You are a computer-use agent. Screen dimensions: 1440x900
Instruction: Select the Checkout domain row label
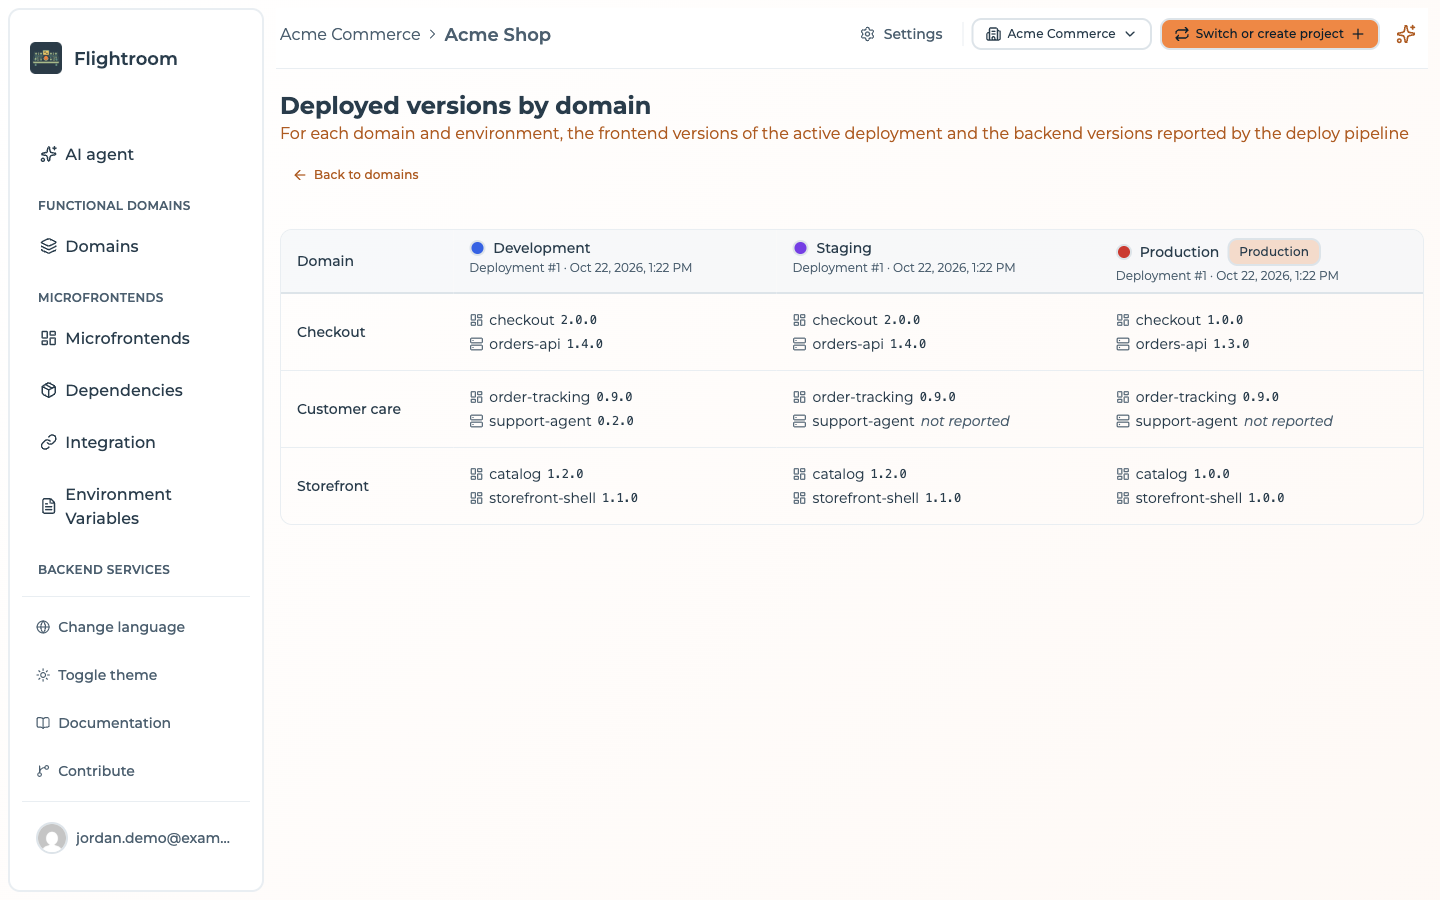click(x=331, y=332)
